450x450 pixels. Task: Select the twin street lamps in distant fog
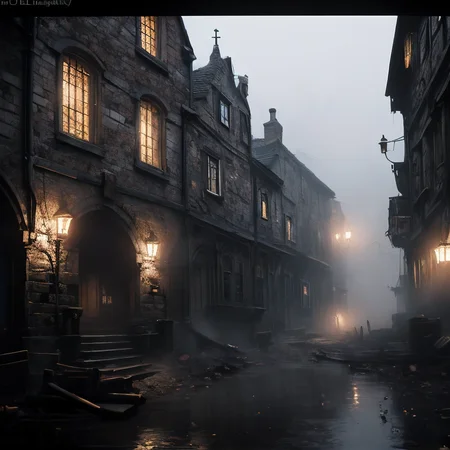tap(343, 236)
